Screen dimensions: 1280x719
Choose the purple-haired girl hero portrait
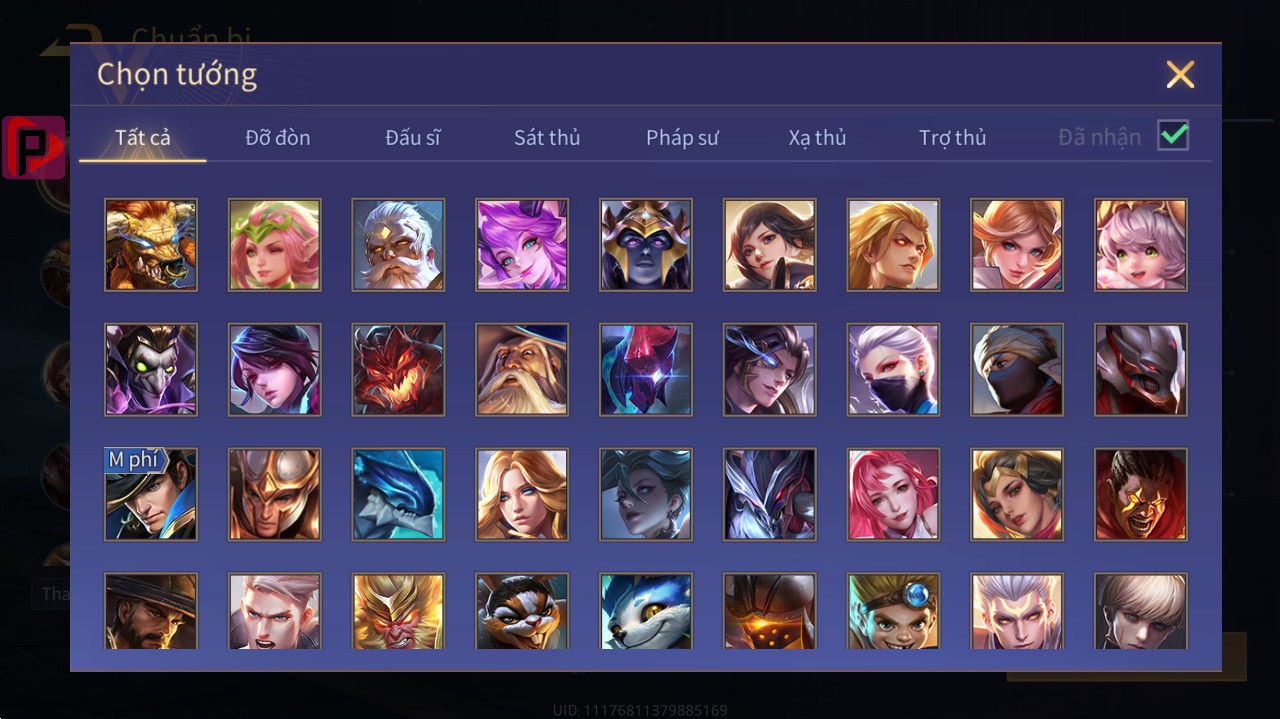click(522, 245)
